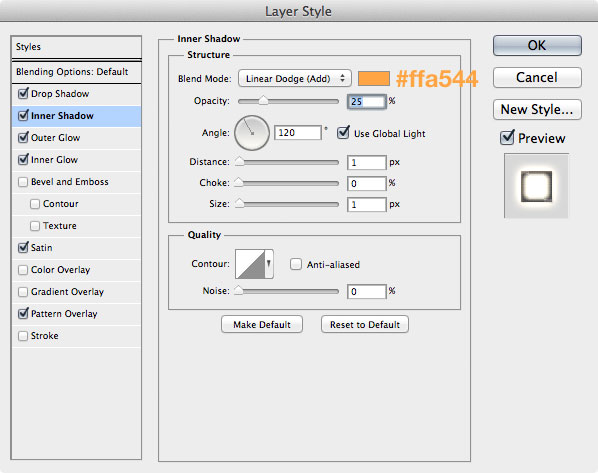Open the orange shadow color swatch

click(374, 79)
